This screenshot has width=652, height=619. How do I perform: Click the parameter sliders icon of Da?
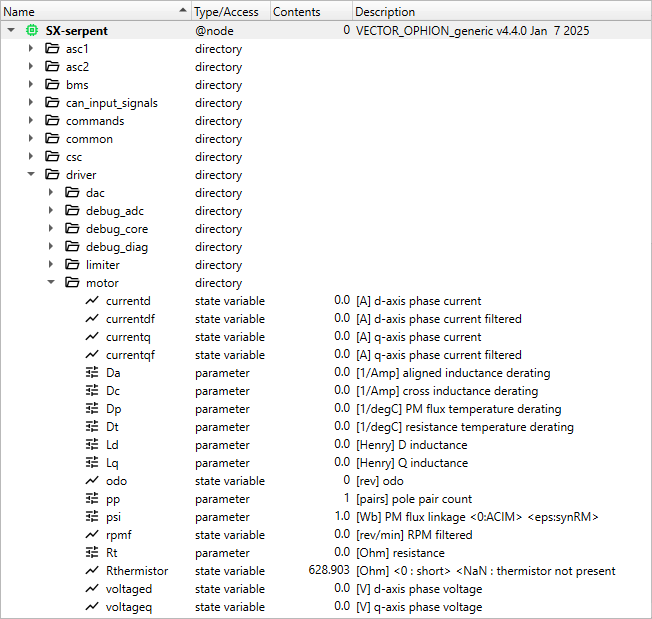point(92,372)
